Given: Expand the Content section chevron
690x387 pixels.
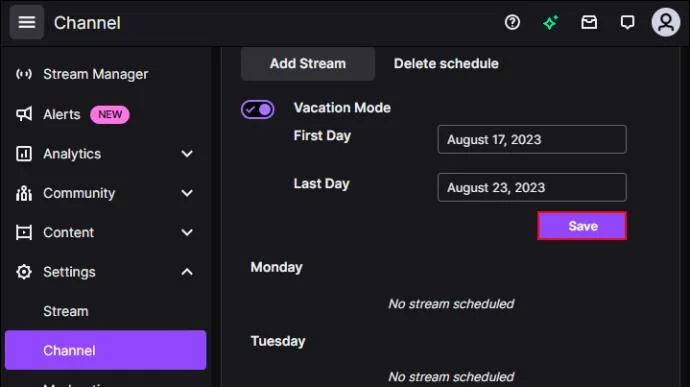Looking at the screenshot, I should click(x=187, y=232).
